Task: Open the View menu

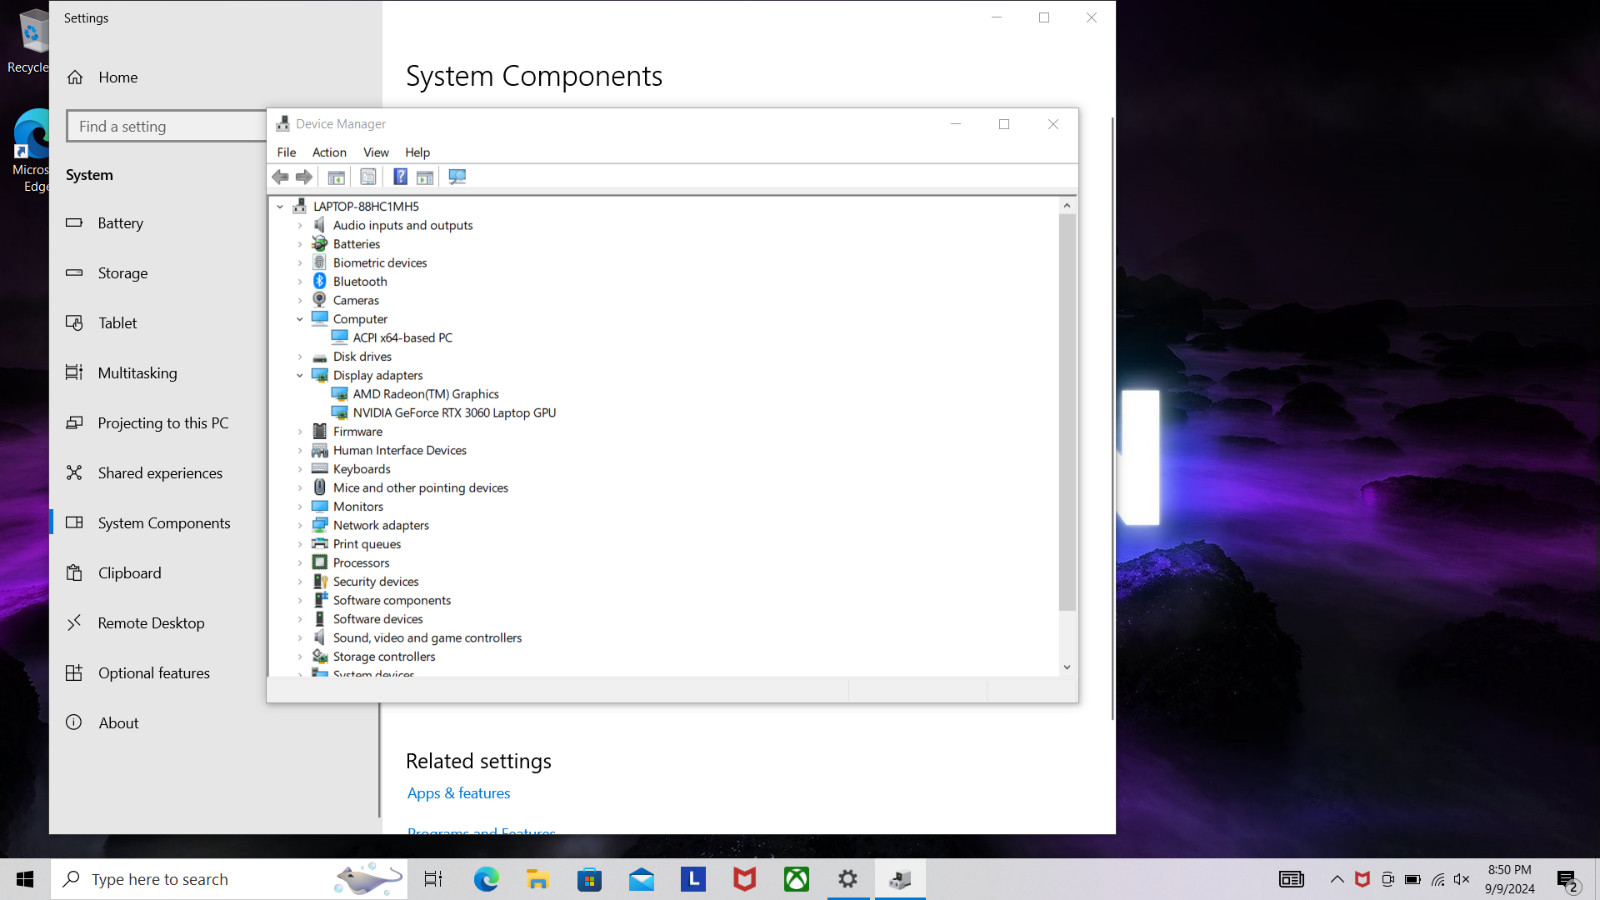Action: (376, 152)
